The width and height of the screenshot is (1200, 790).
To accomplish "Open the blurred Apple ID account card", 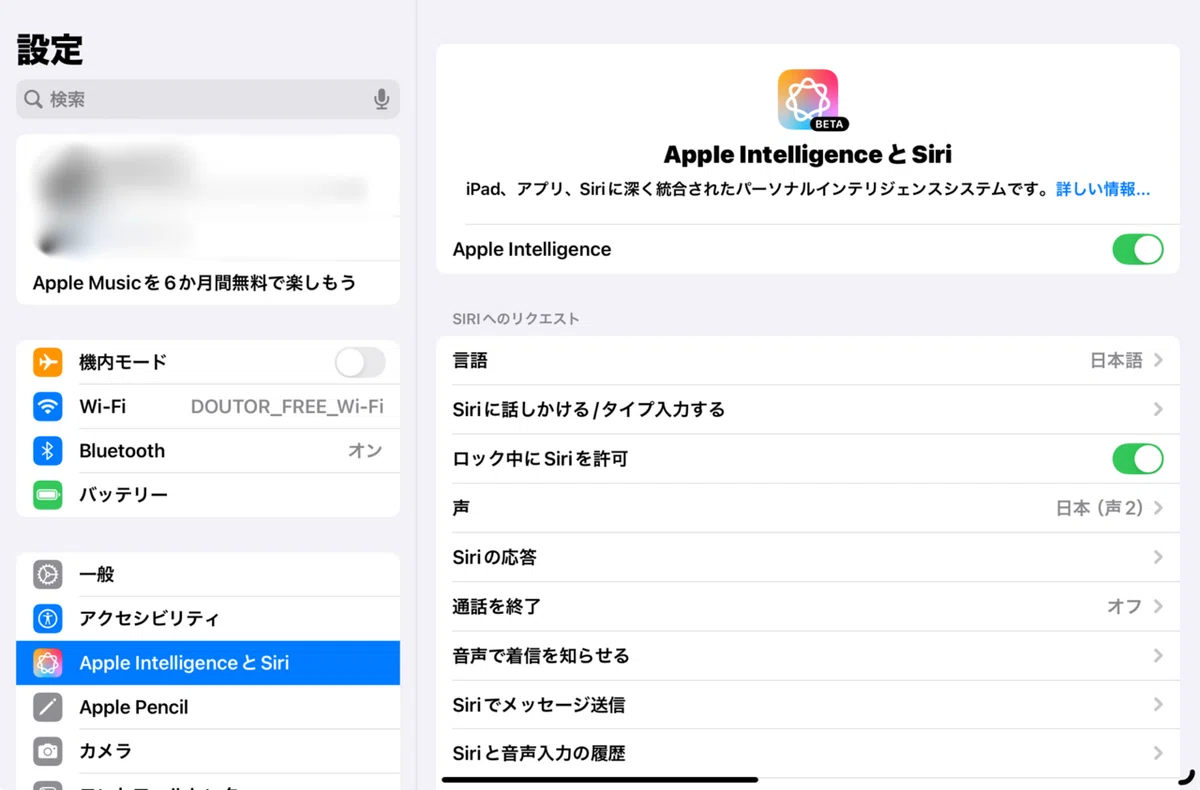I will [x=208, y=198].
